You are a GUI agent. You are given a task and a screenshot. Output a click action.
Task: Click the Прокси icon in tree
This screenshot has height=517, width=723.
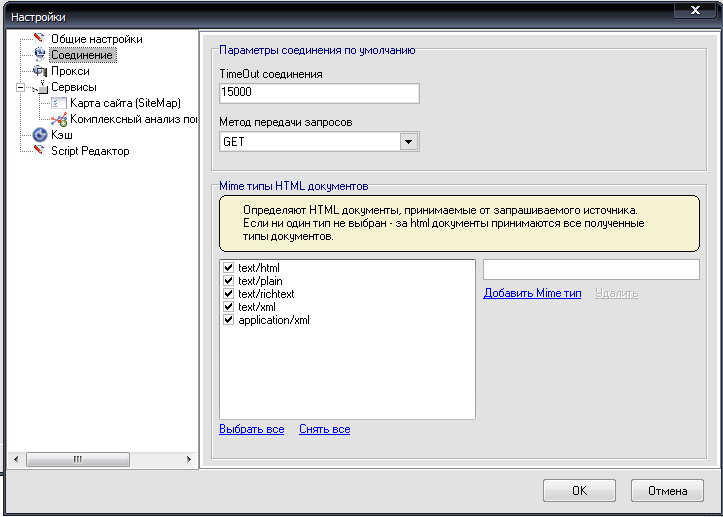[40, 71]
